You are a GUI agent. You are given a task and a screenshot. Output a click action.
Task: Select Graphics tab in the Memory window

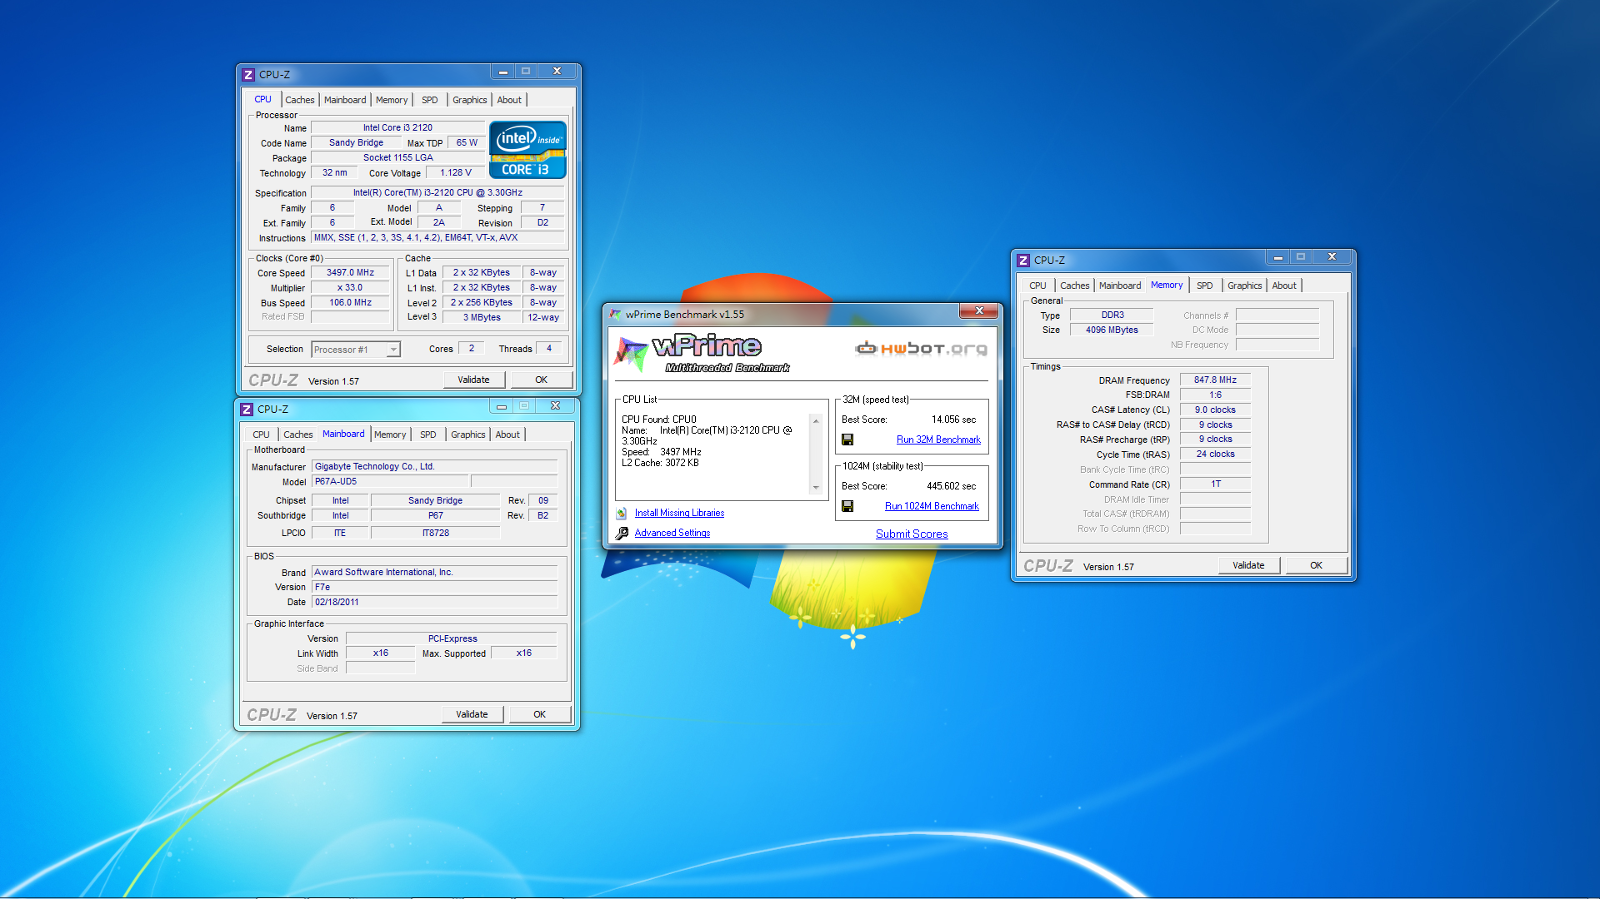(1245, 286)
